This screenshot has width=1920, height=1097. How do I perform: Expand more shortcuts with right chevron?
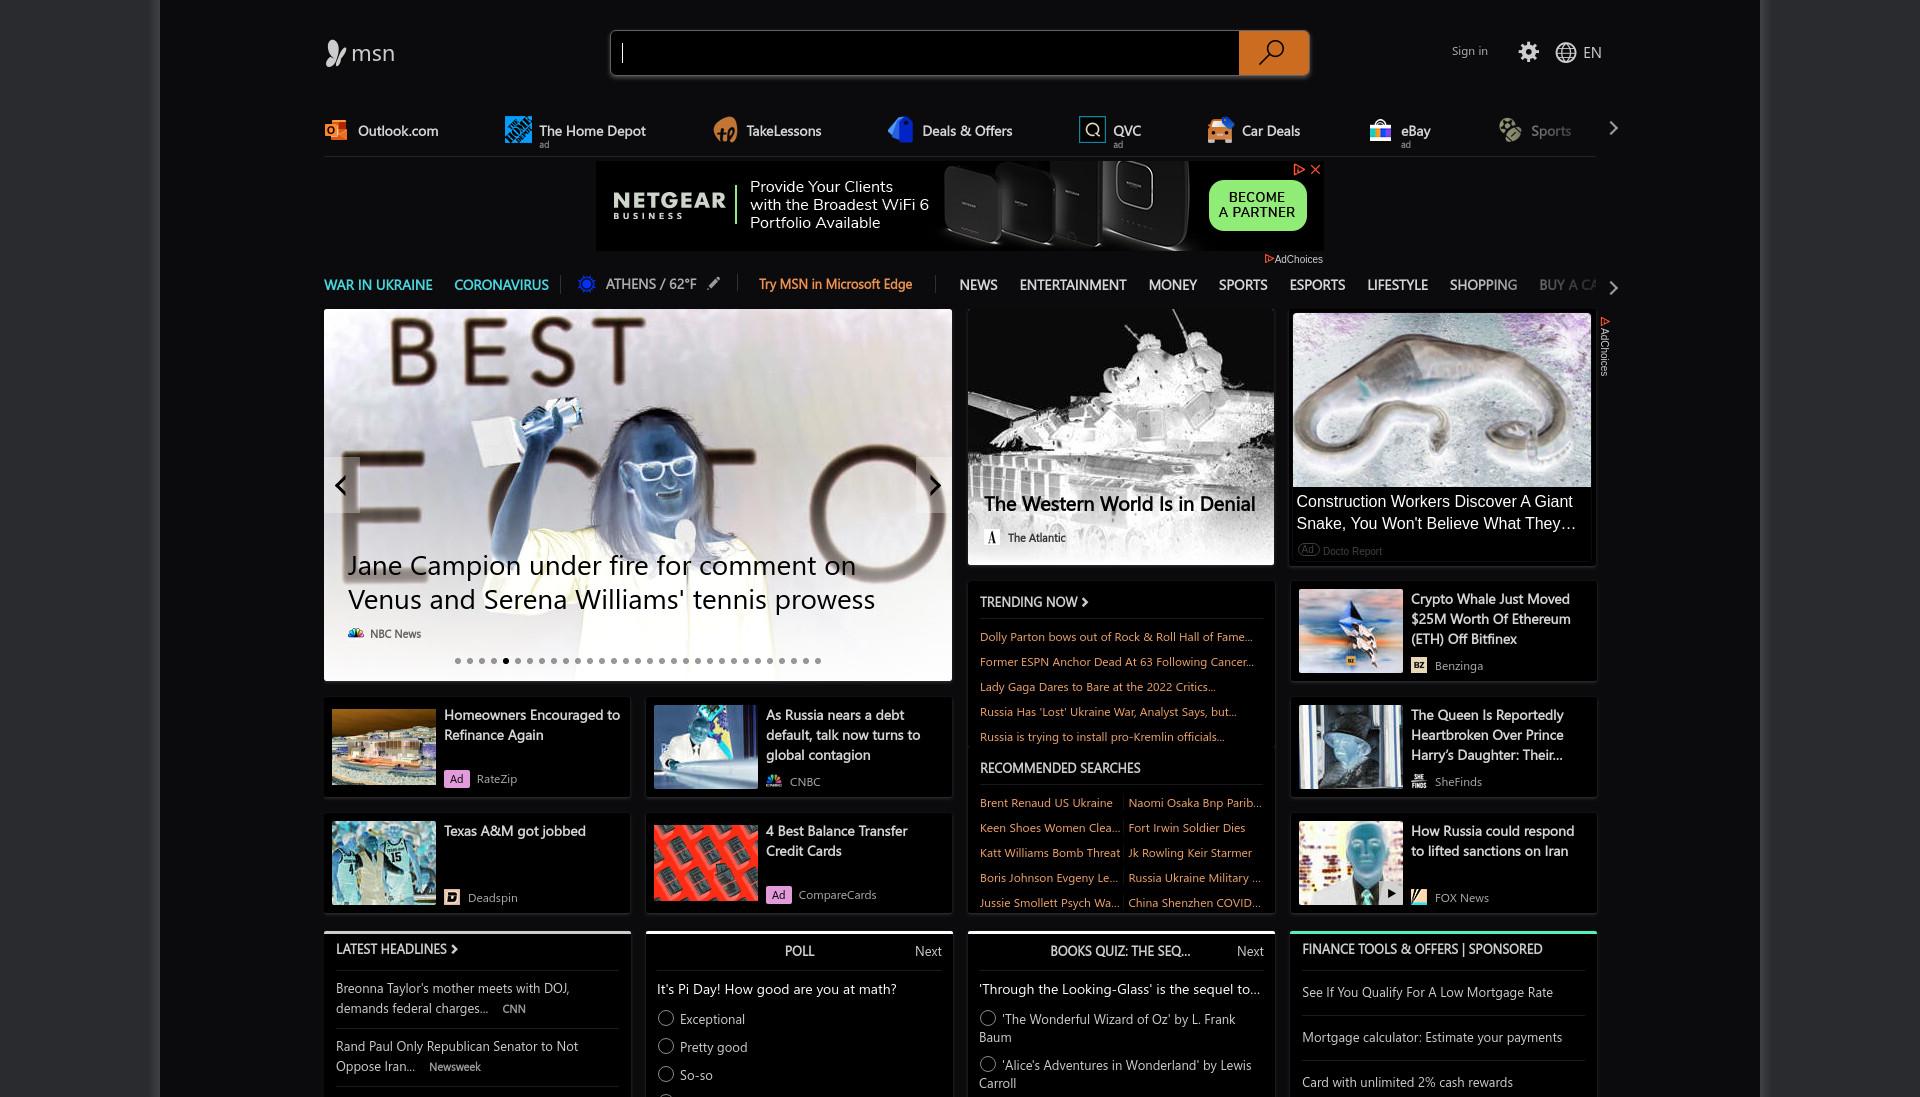(x=1613, y=128)
